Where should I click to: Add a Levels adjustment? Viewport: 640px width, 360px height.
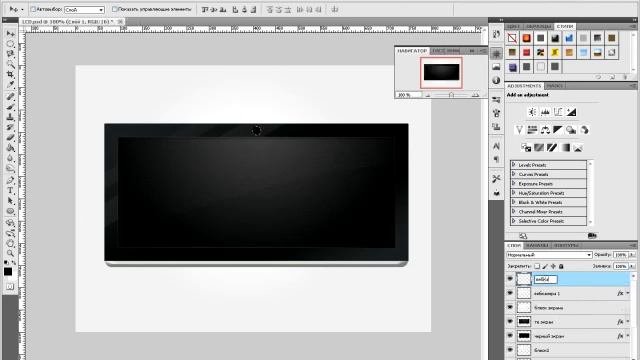pyautogui.click(x=545, y=112)
